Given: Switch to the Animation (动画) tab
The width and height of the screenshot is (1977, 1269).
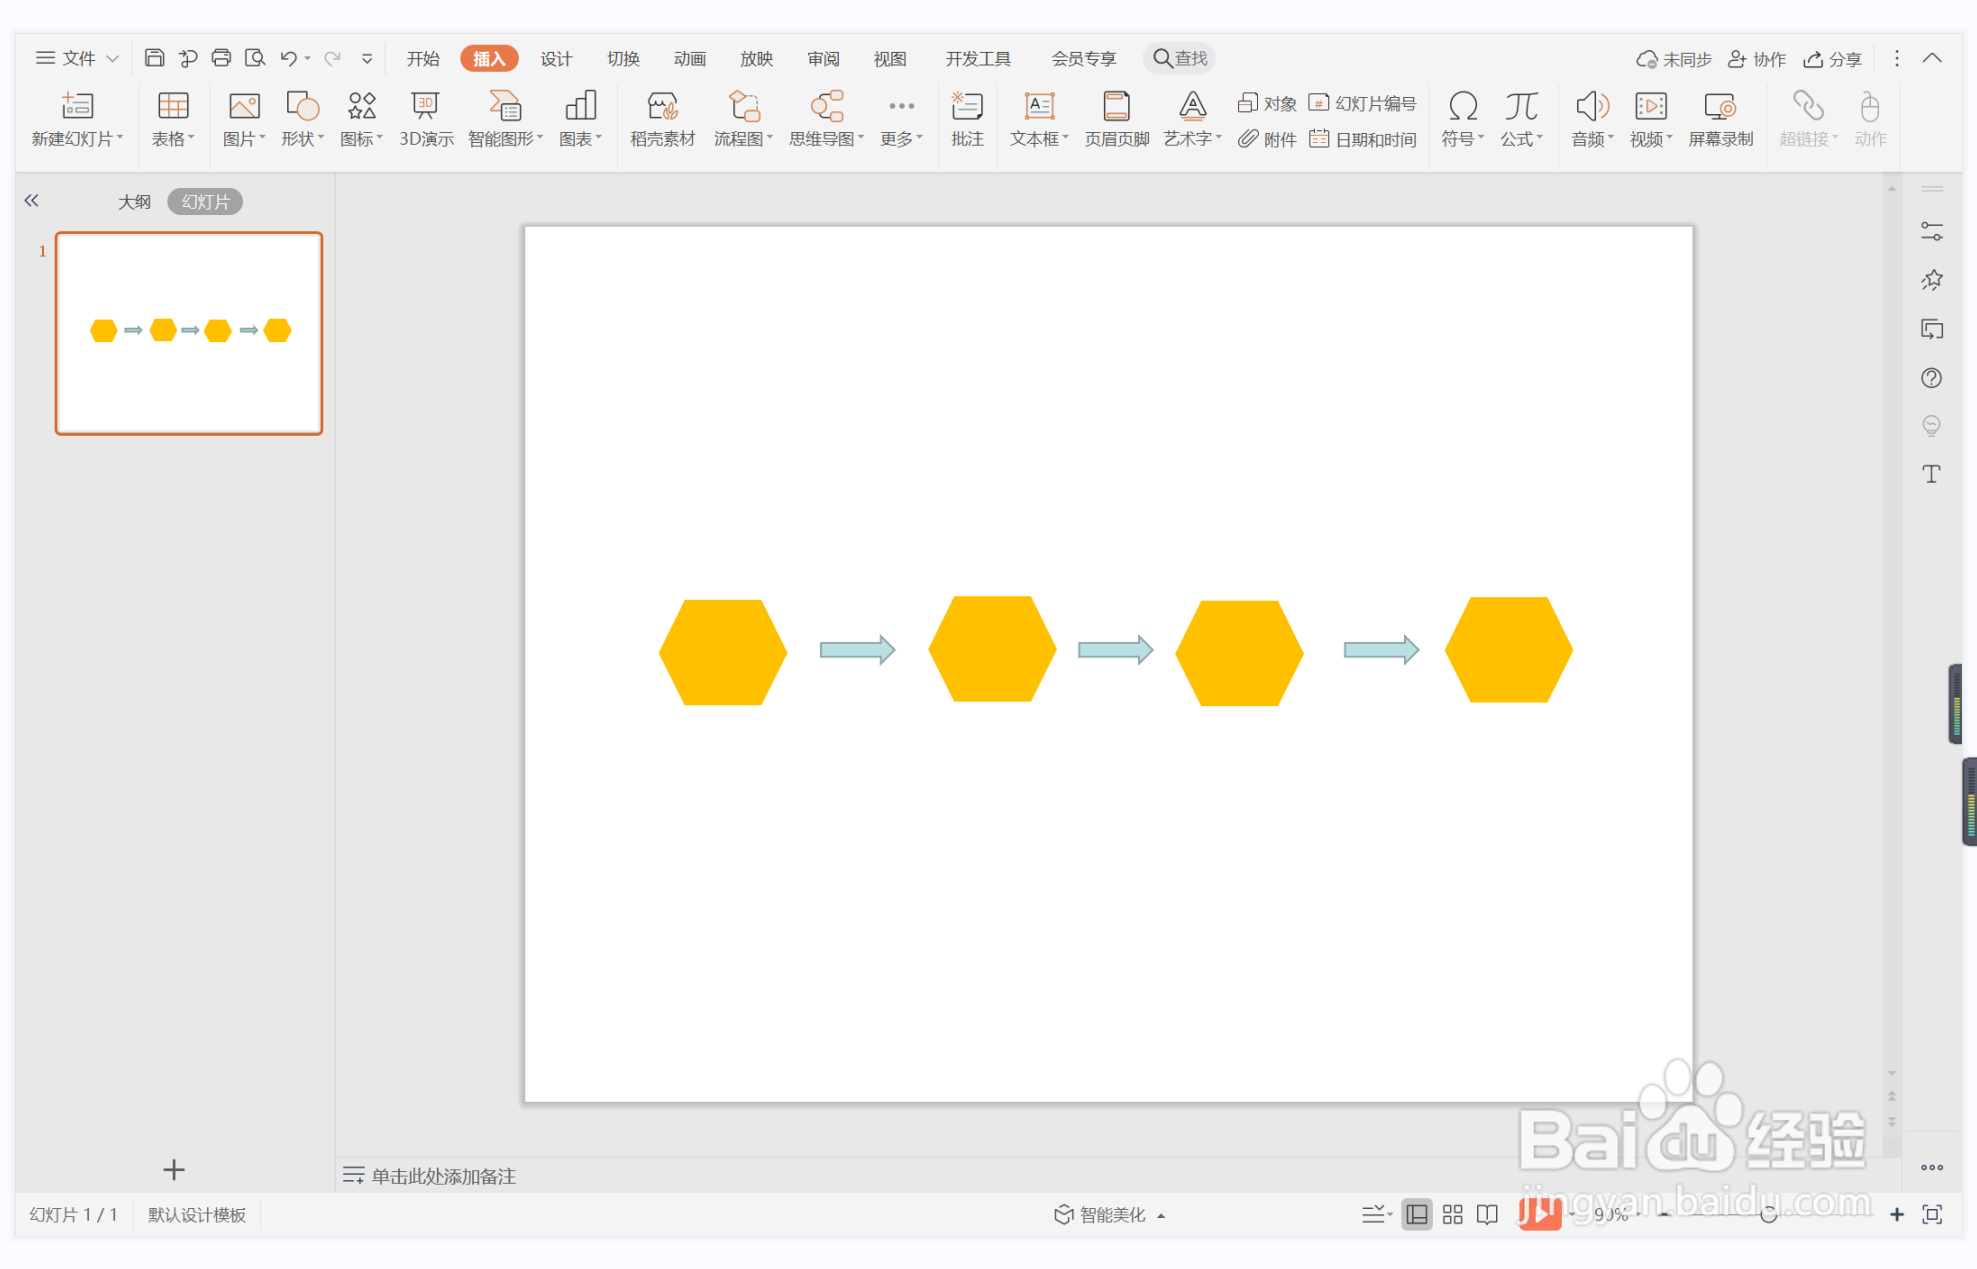Looking at the screenshot, I should [x=690, y=58].
